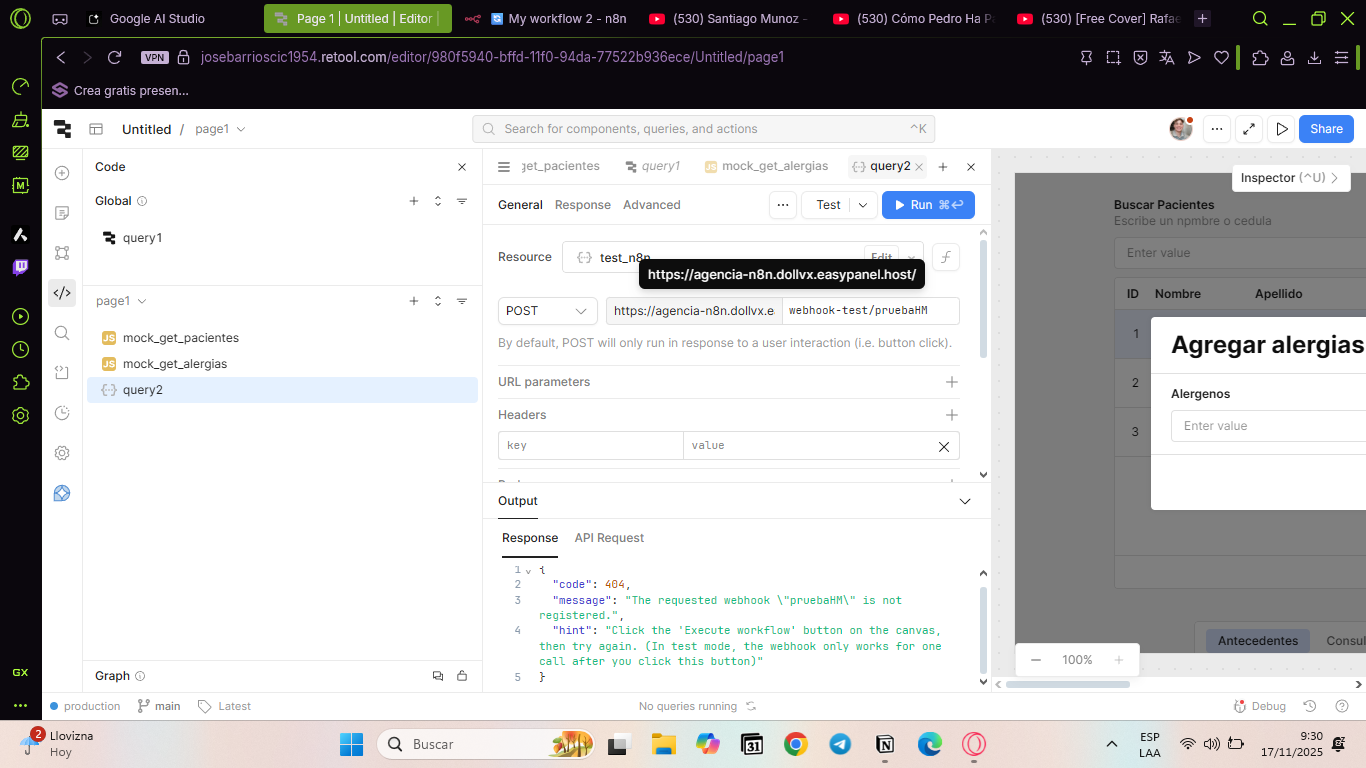The image size is (1366, 768).
Task: Delete the header key-value row
Action: [943, 446]
